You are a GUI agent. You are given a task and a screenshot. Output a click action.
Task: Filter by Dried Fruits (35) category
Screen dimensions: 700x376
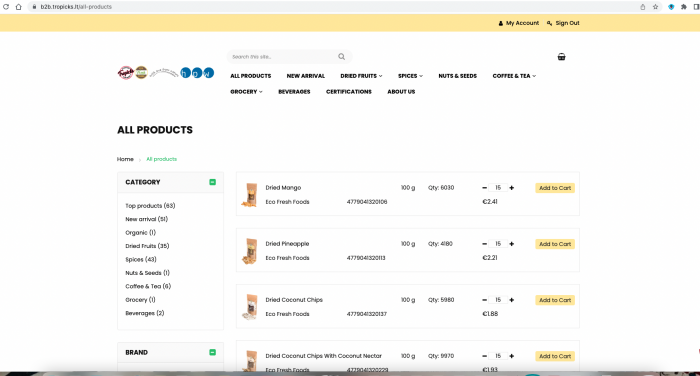147,246
